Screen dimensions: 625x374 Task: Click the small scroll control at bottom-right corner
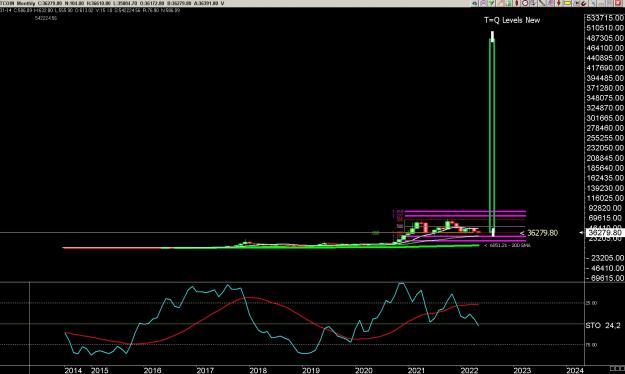tap(617, 368)
